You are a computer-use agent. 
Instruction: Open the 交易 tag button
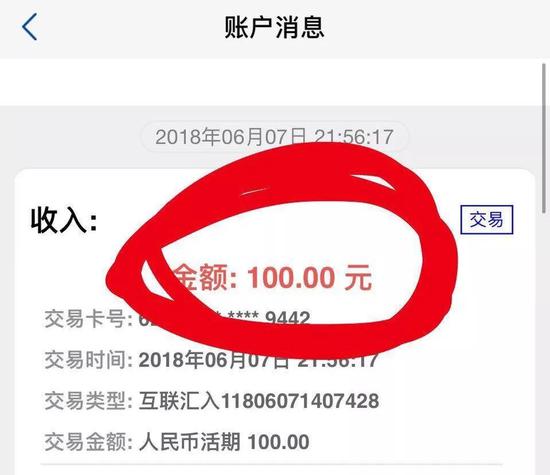click(487, 220)
